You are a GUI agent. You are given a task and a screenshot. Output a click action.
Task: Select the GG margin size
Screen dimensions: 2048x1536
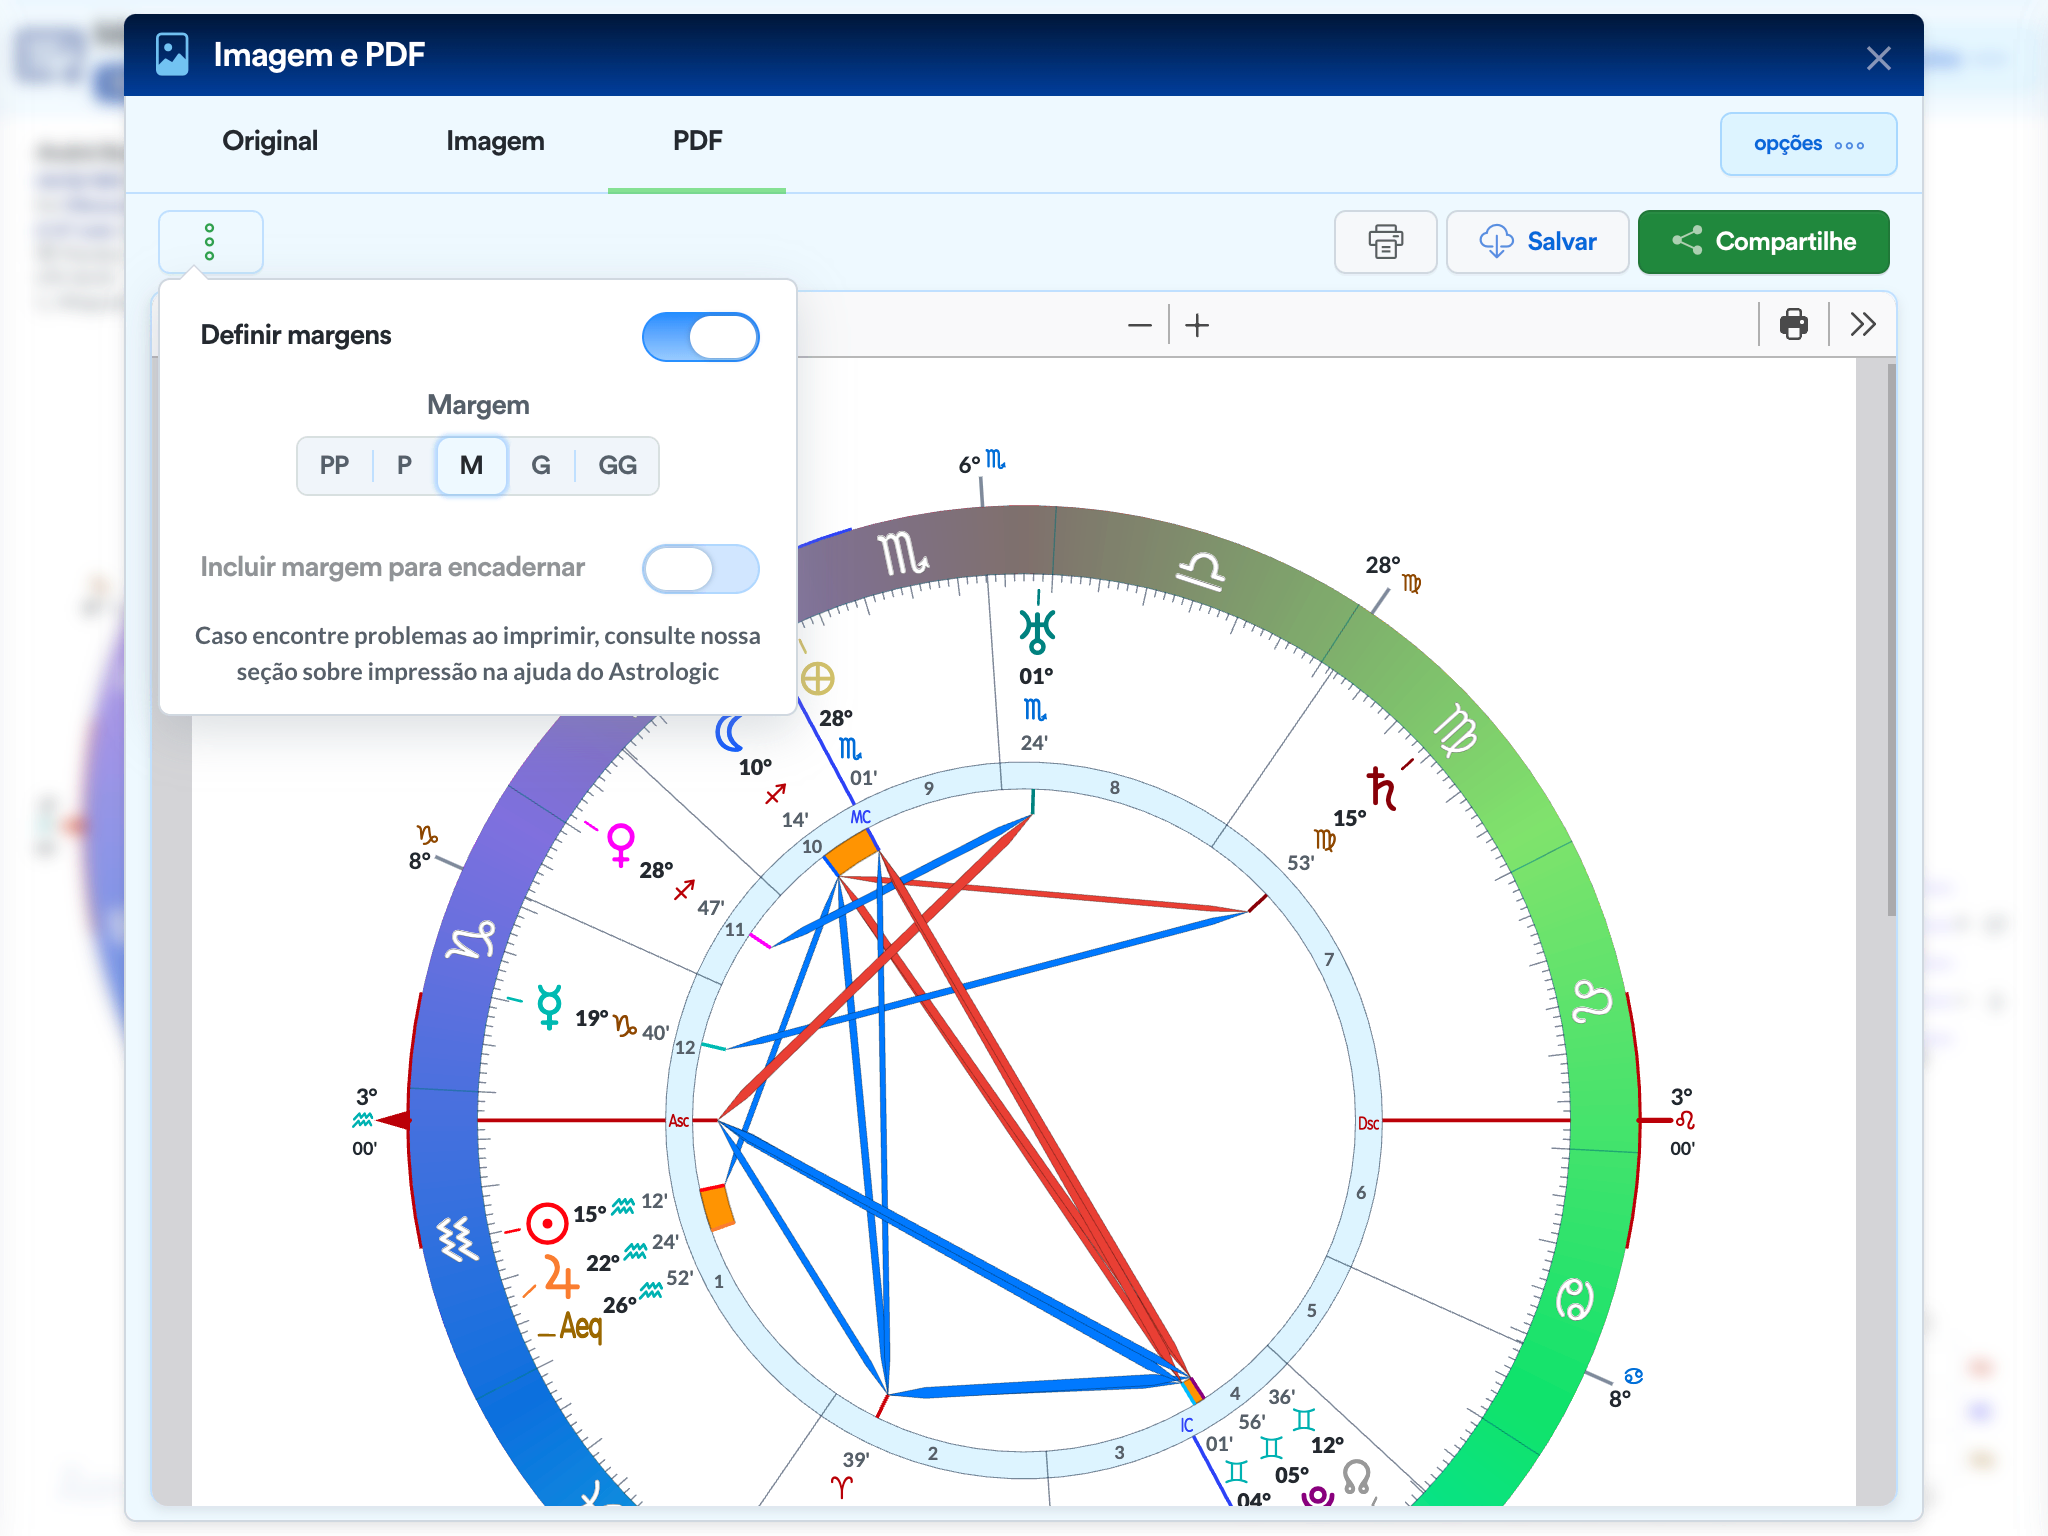(617, 465)
